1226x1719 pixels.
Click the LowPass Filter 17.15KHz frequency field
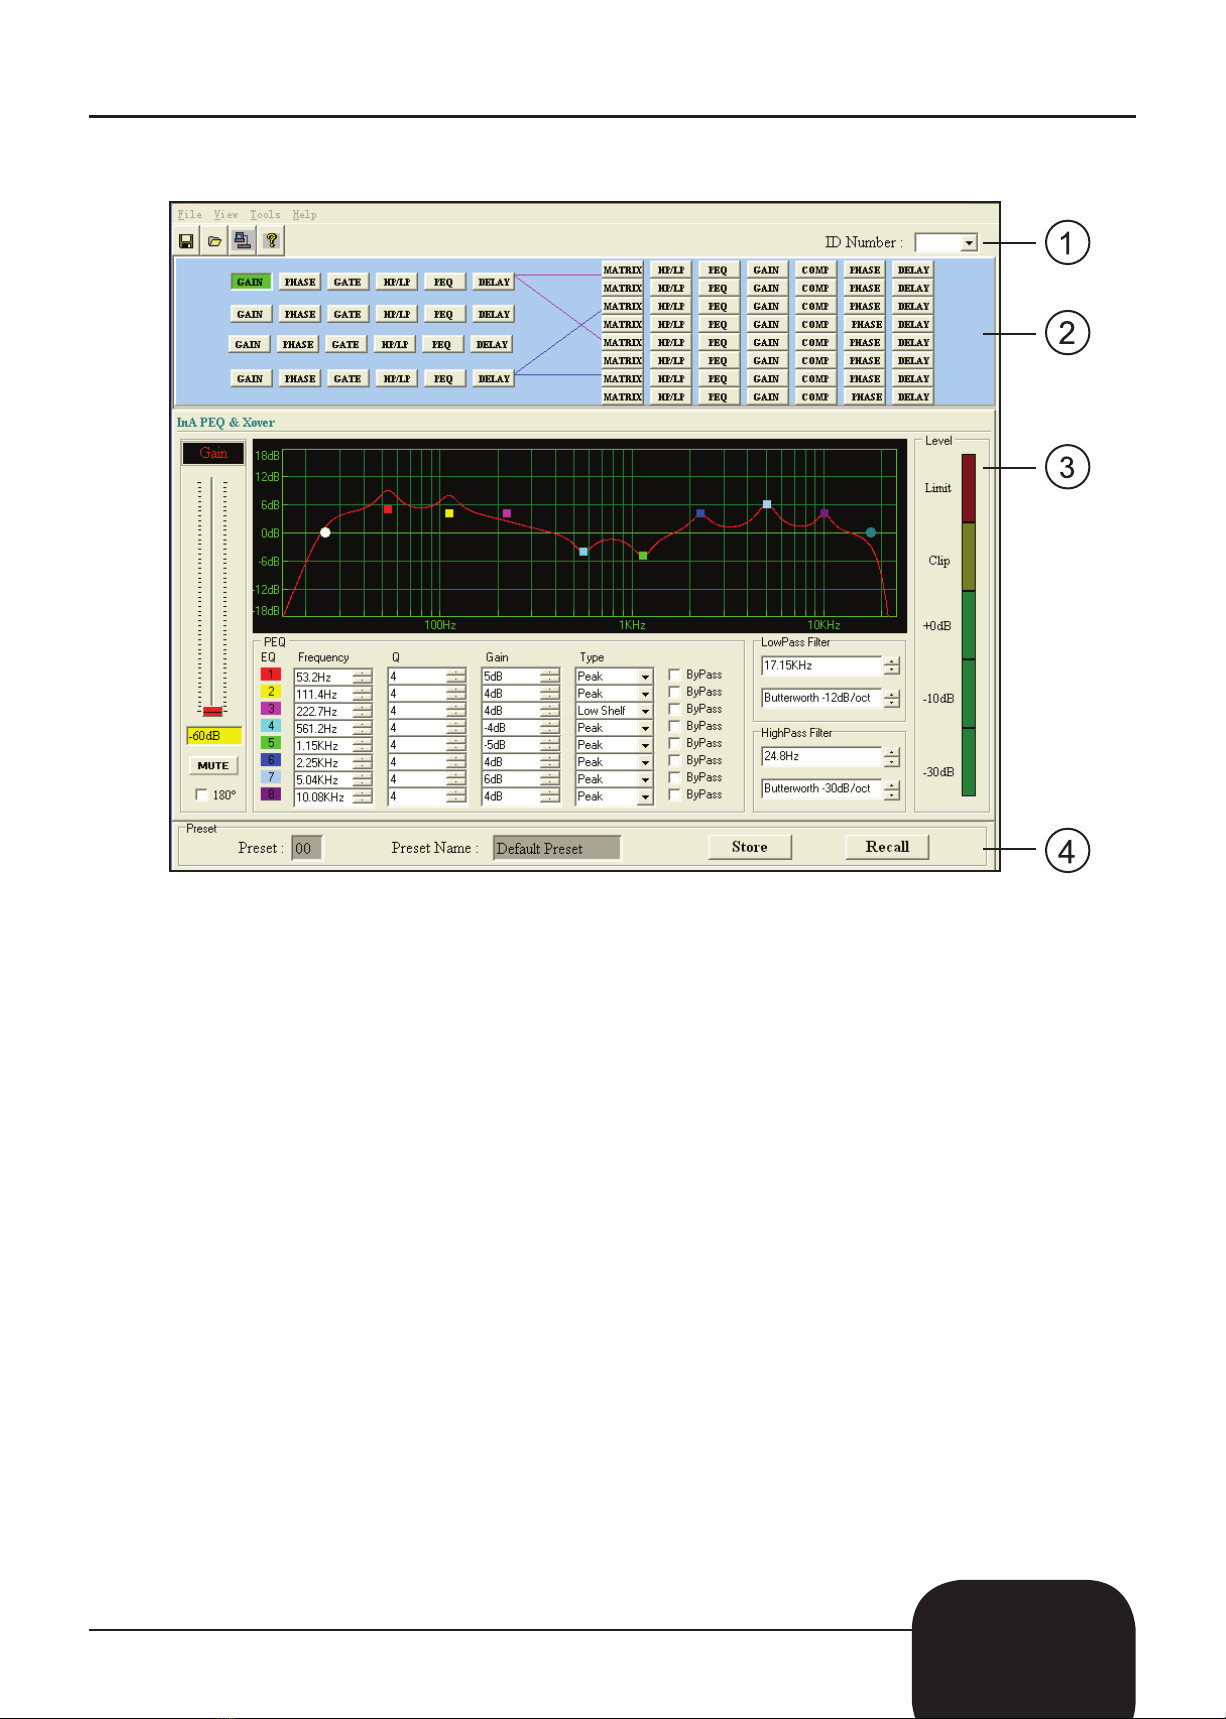822,666
